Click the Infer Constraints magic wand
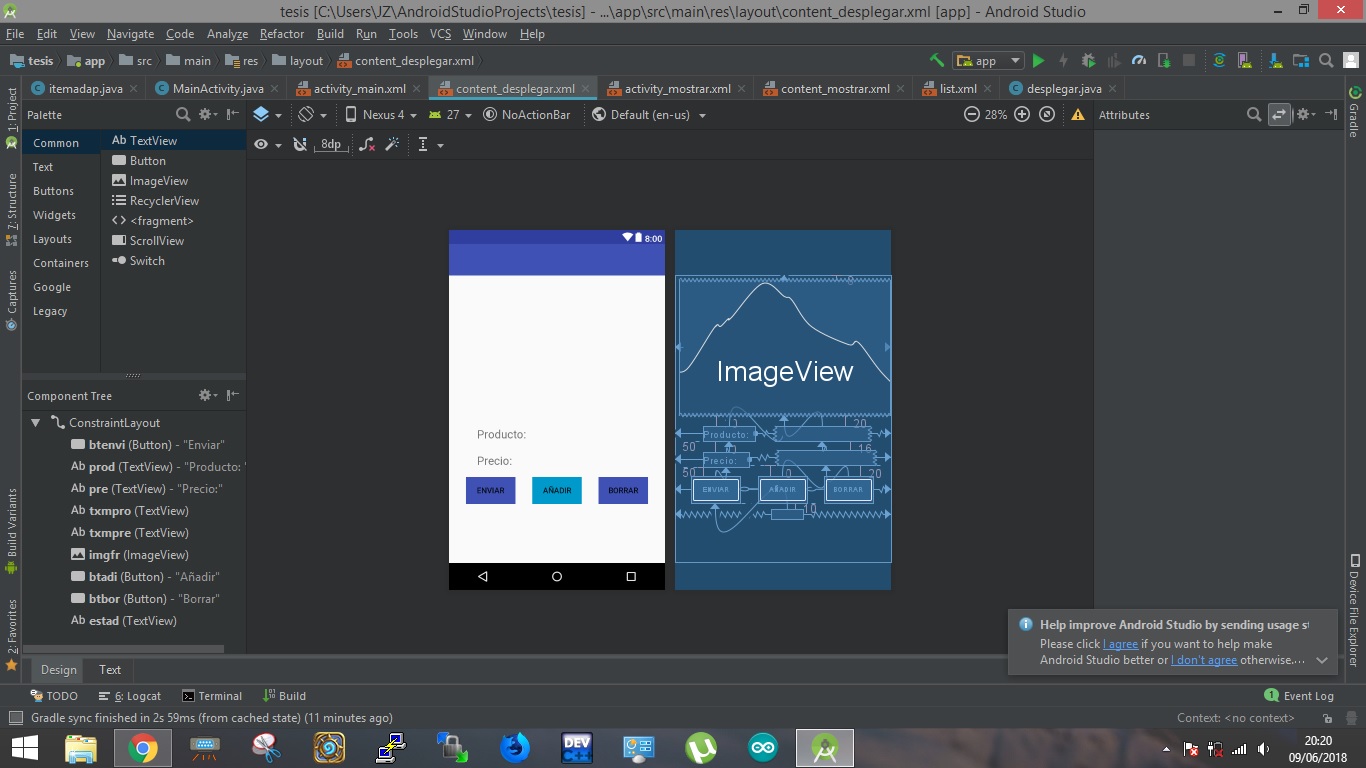Viewport: 1366px width, 768px height. point(392,145)
